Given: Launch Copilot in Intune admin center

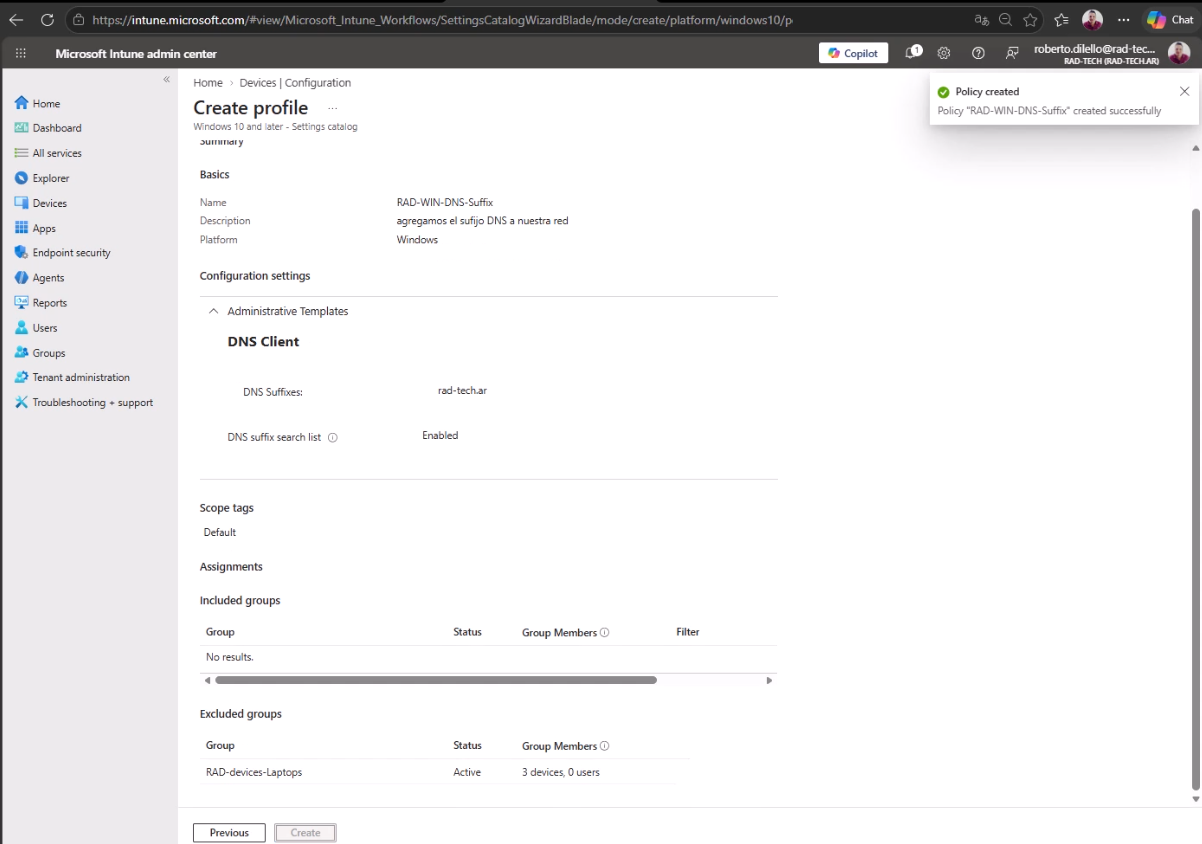Looking at the screenshot, I should pos(853,53).
